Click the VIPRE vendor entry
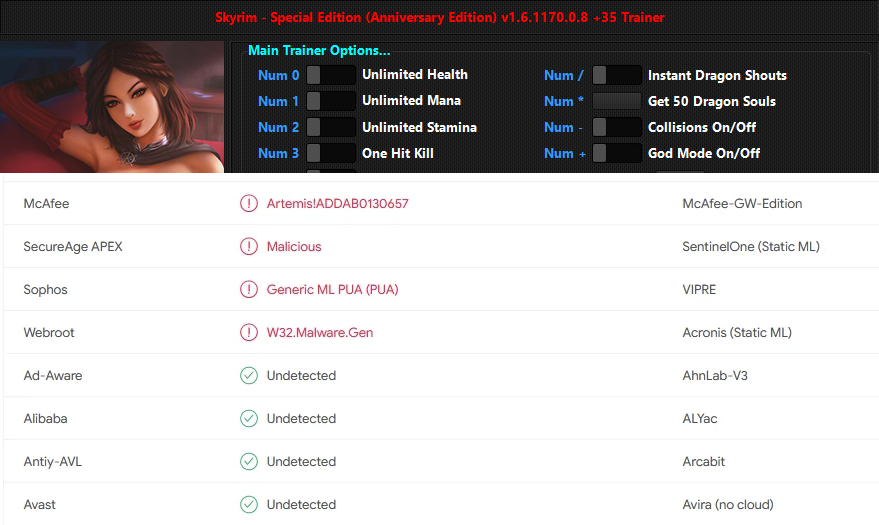The image size is (879, 525). pyautogui.click(x=699, y=290)
